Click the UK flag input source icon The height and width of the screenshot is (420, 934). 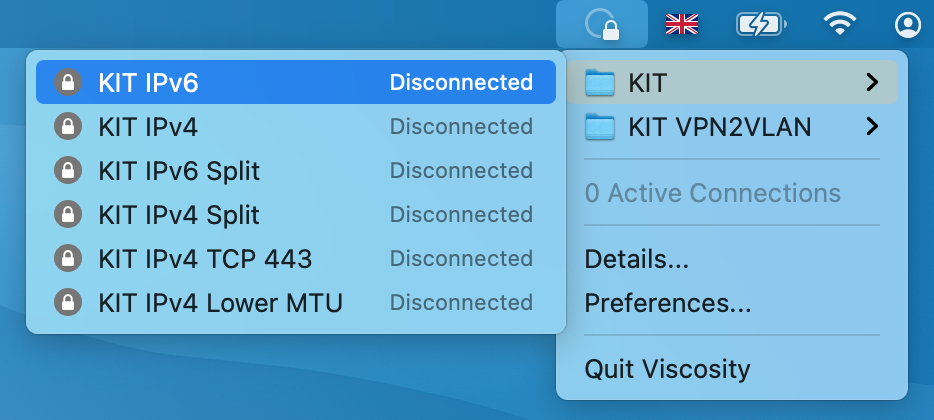(x=682, y=24)
